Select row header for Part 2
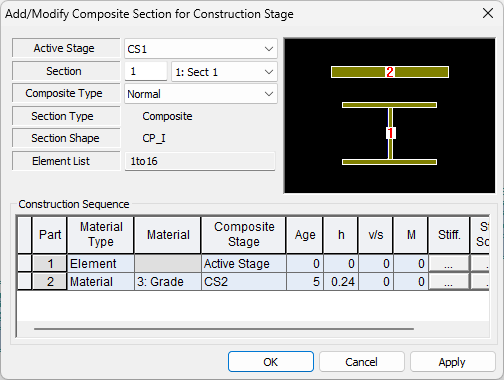 pos(25,282)
